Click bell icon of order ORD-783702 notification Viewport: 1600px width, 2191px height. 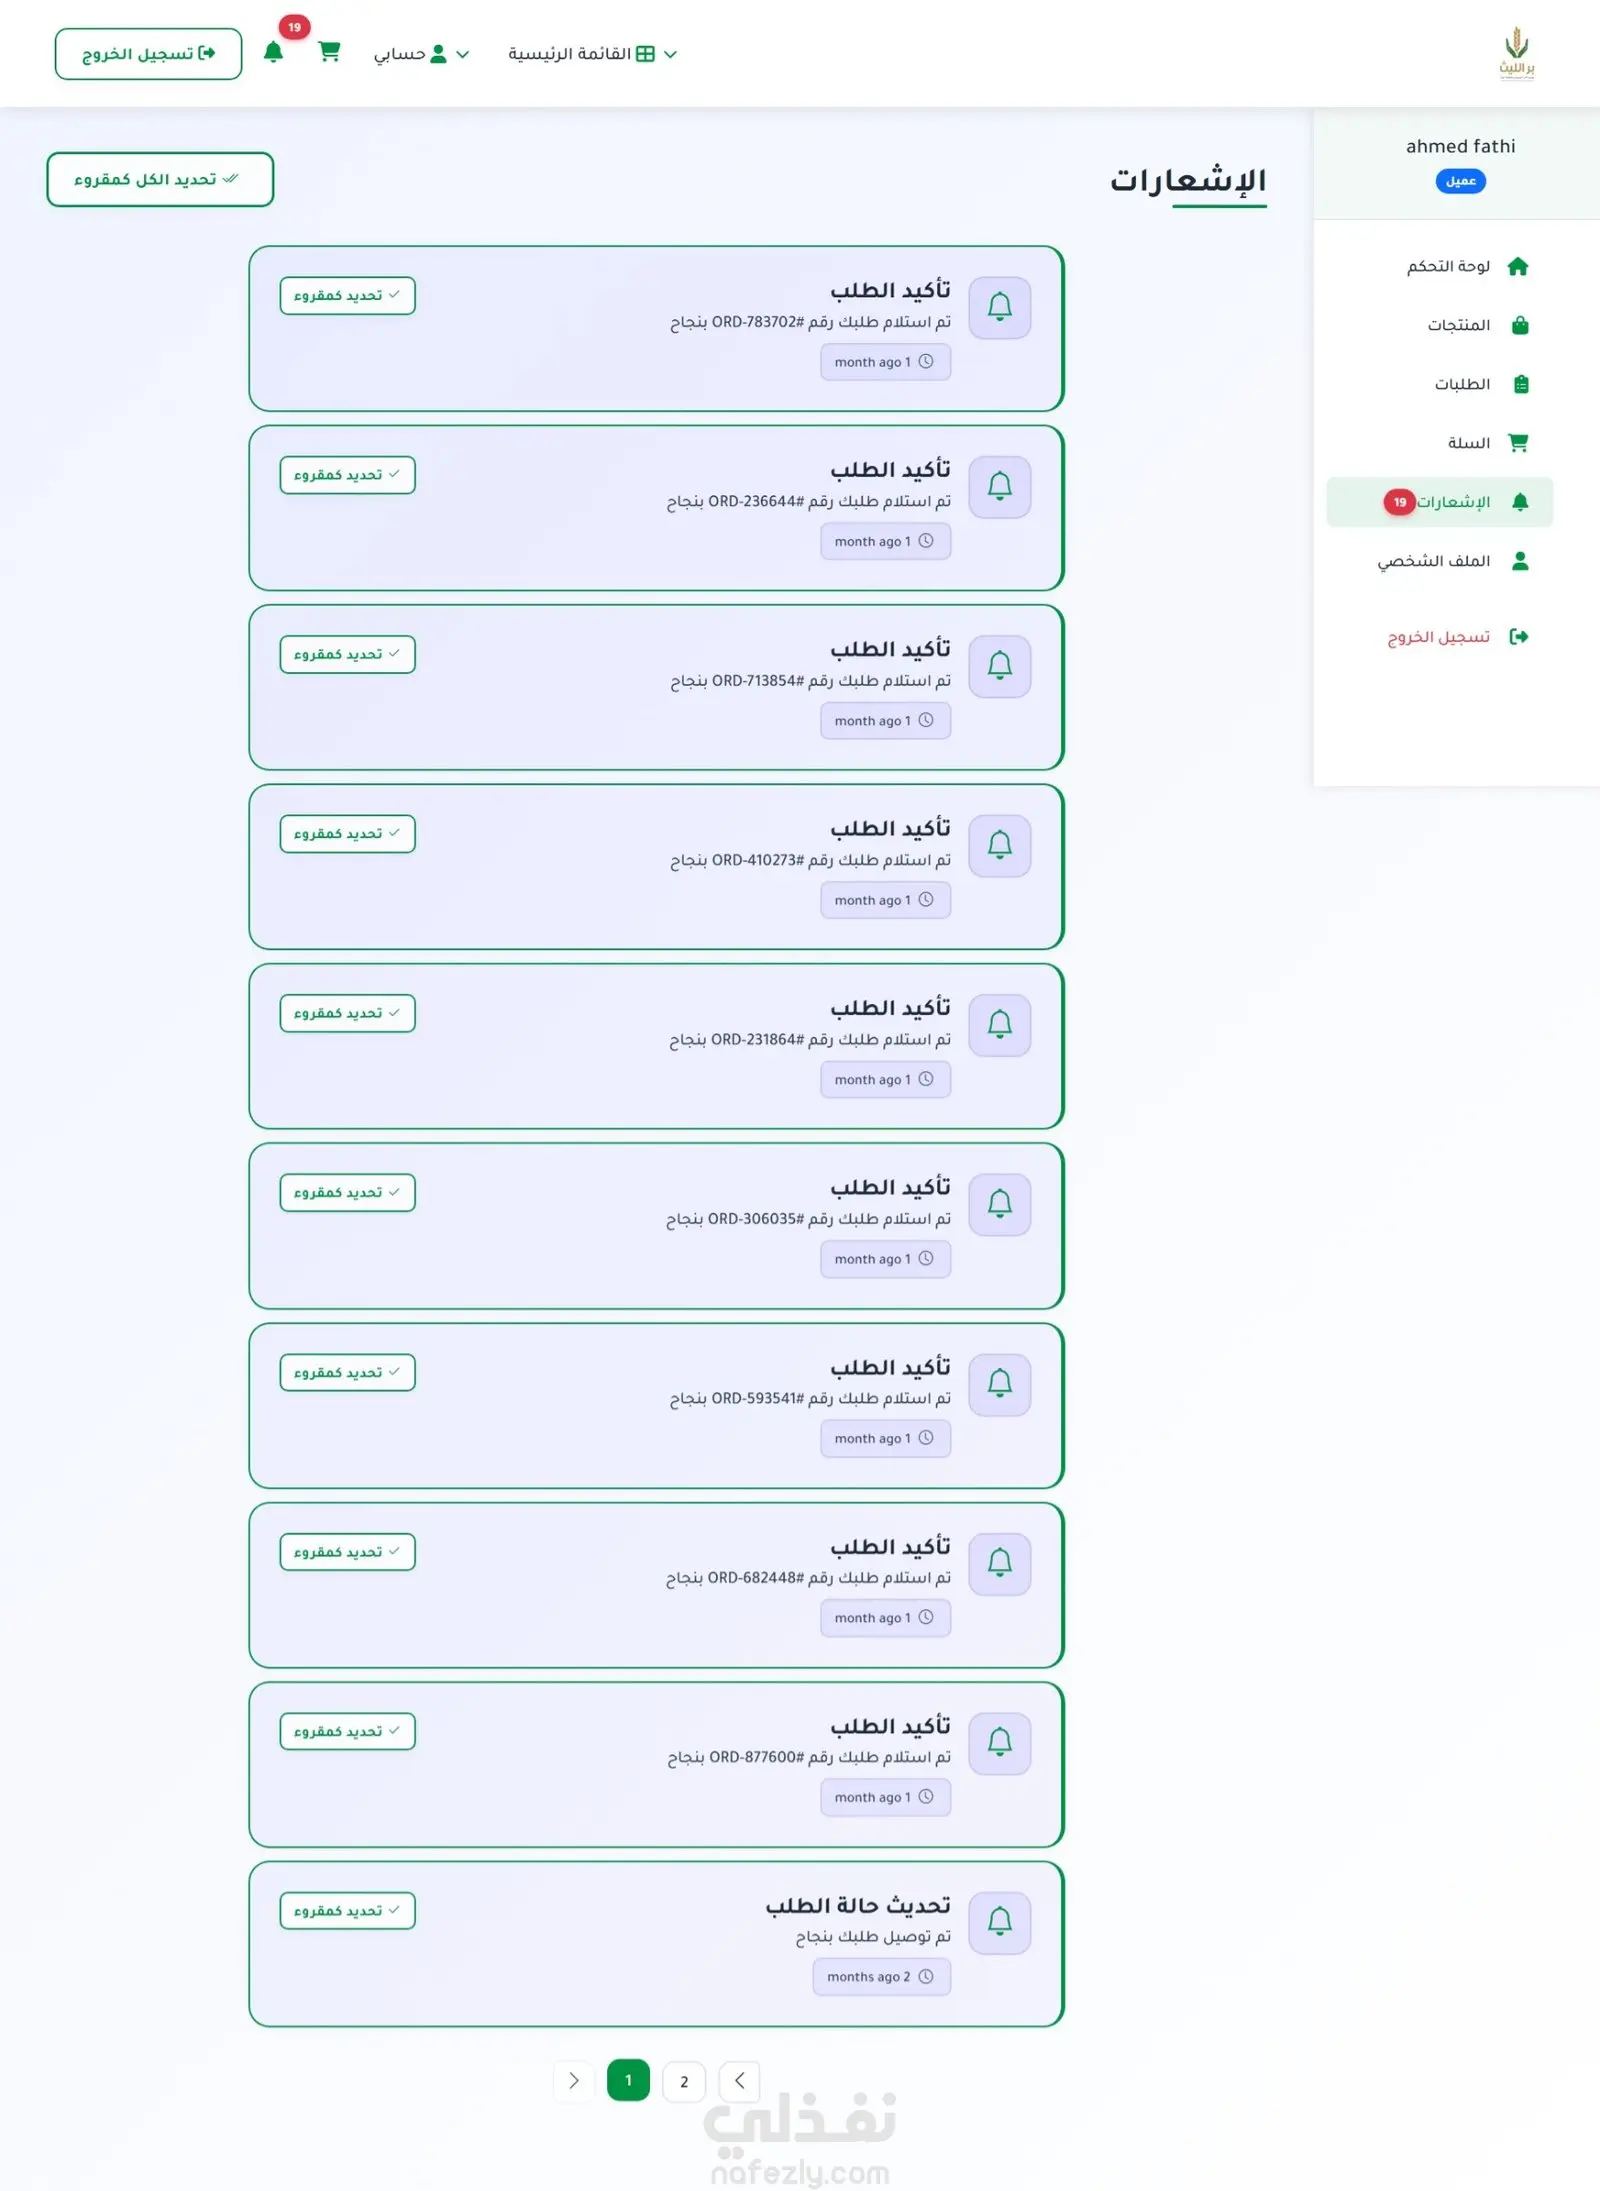[999, 307]
